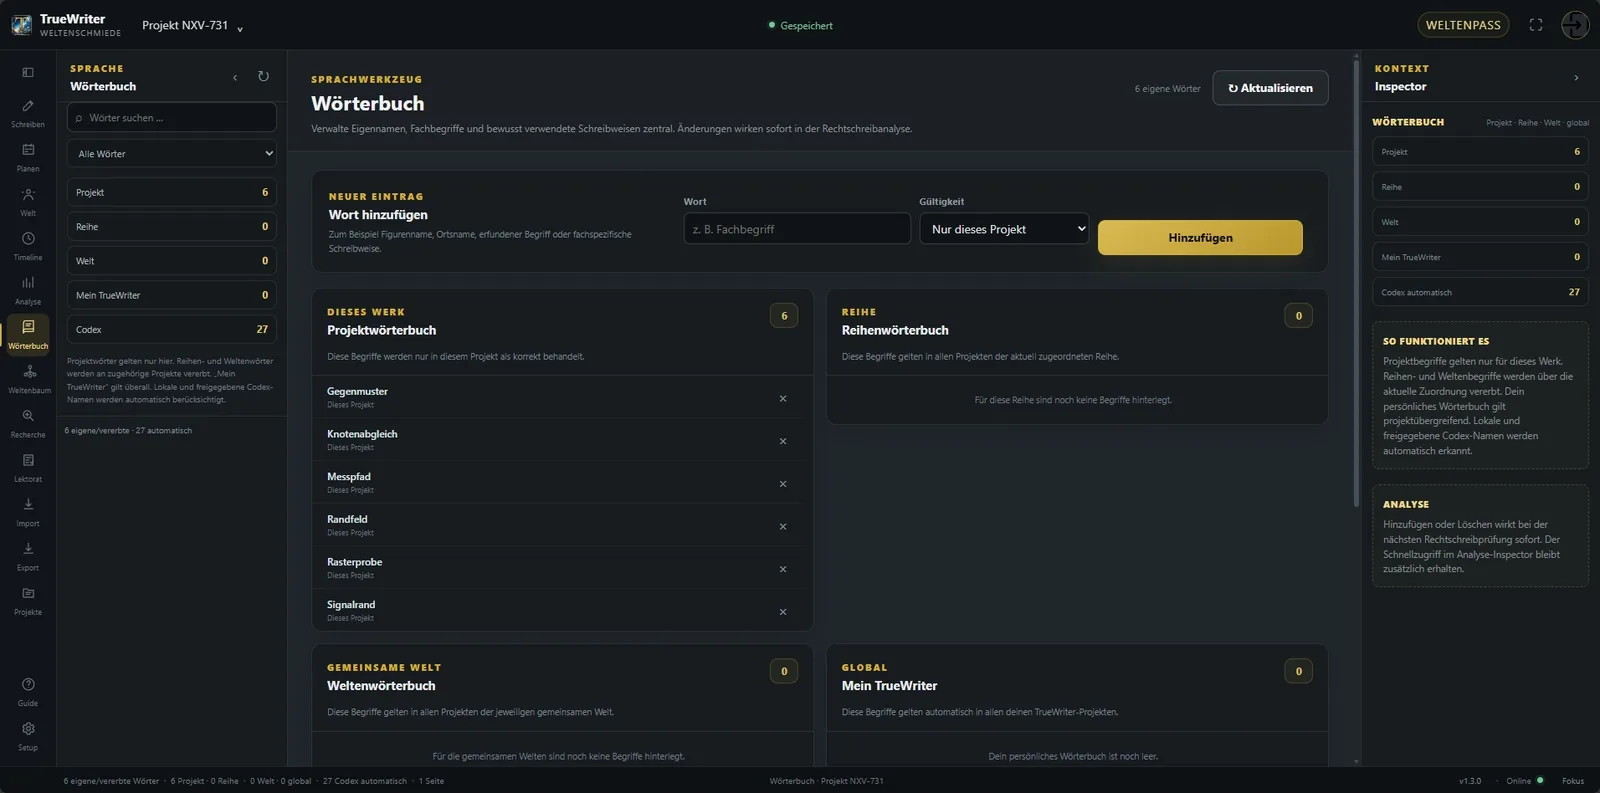This screenshot has width=1600, height=793.
Task: Open the Gültigkeit dropdown Nur dieses Projekt
Action: [1004, 229]
